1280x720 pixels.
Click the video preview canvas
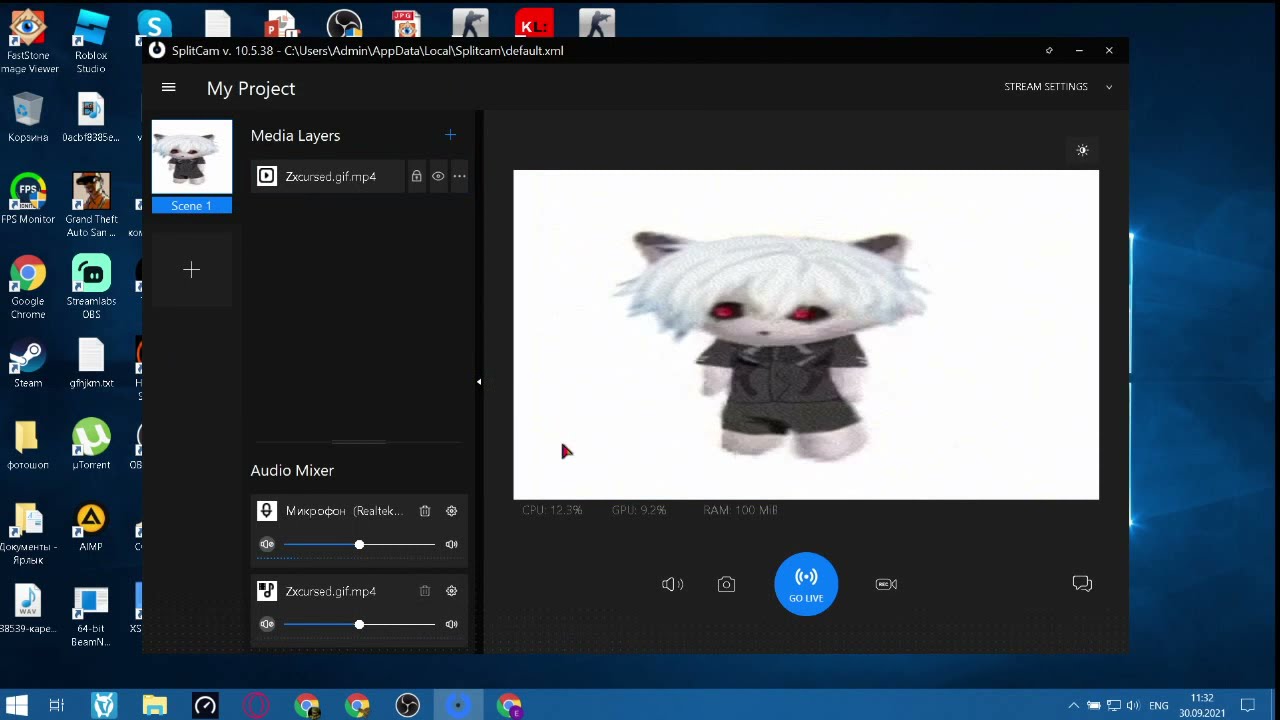point(806,335)
